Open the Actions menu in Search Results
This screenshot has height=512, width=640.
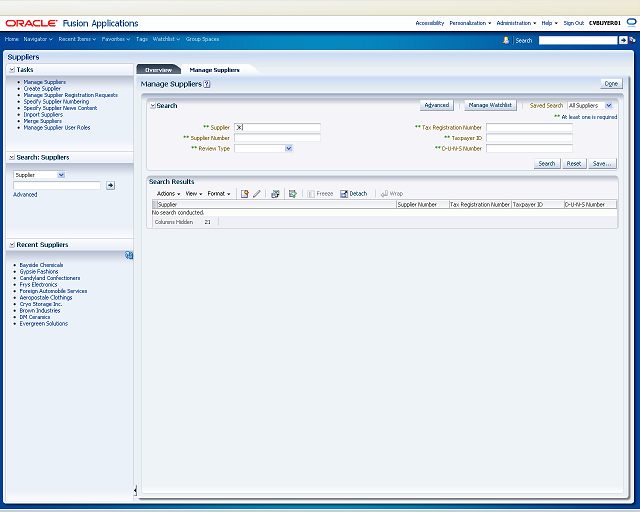tap(169, 194)
